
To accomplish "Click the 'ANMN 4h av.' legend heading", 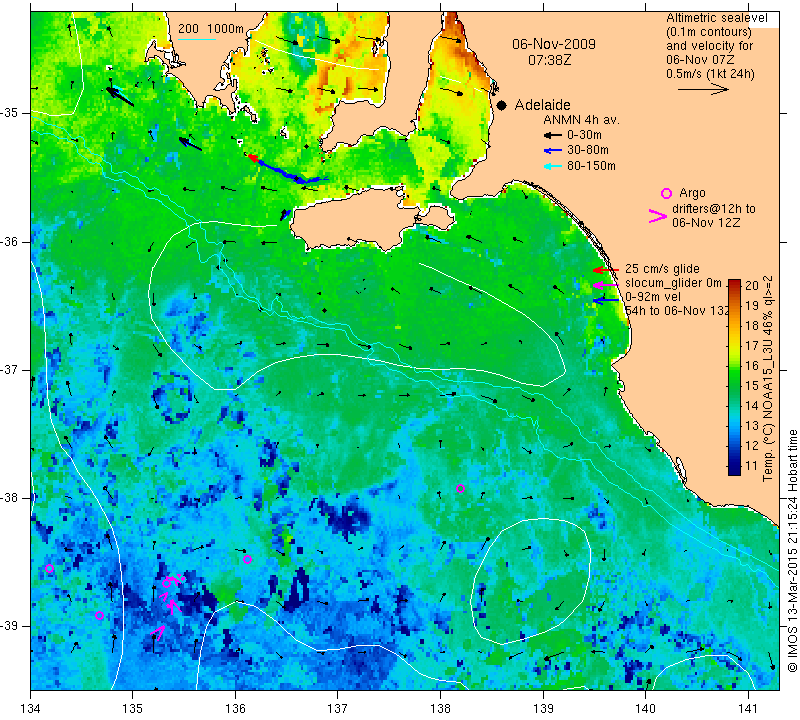I will tap(581, 120).
